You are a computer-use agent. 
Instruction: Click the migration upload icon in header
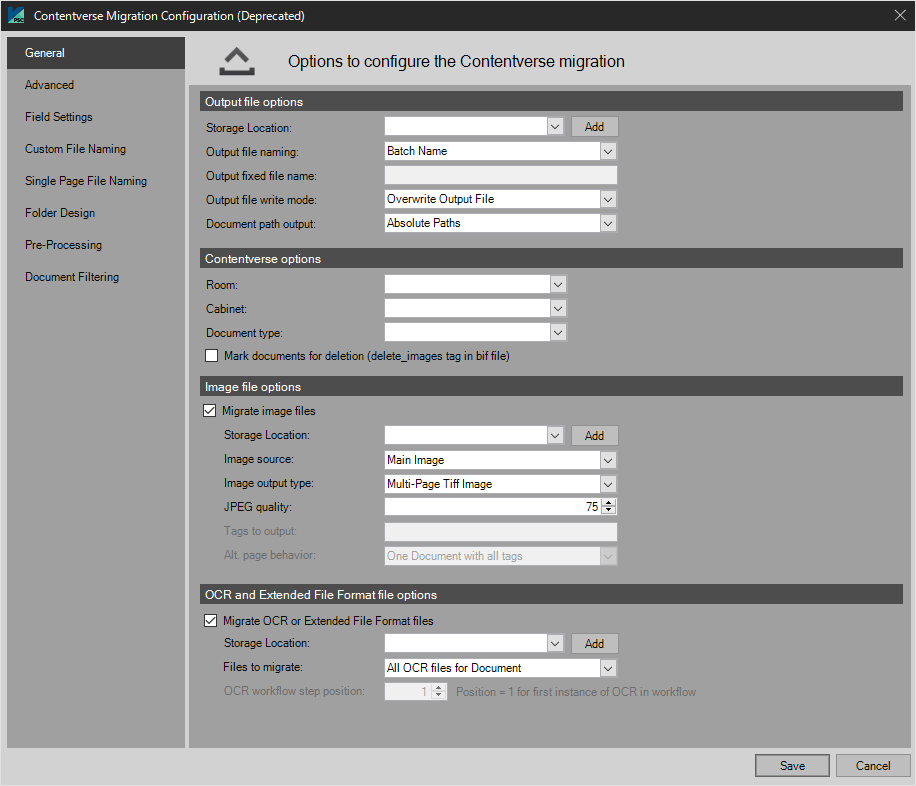[237, 61]
